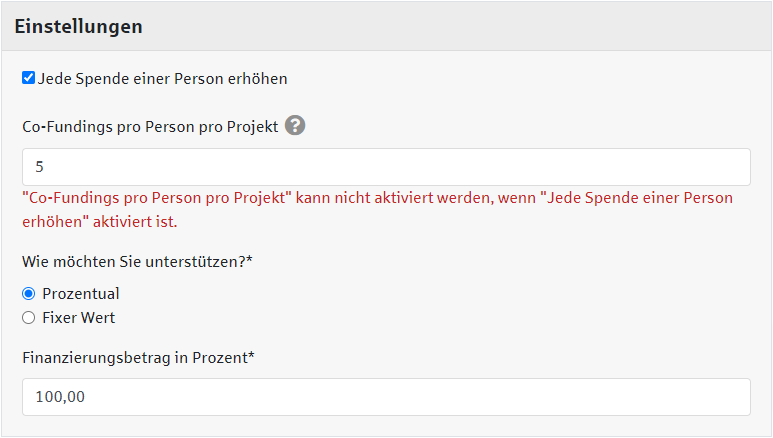773x438 pixels.
Task: Click the 'Wie möchten Sie unterstützen?*' question label
Action: [137, 261]
